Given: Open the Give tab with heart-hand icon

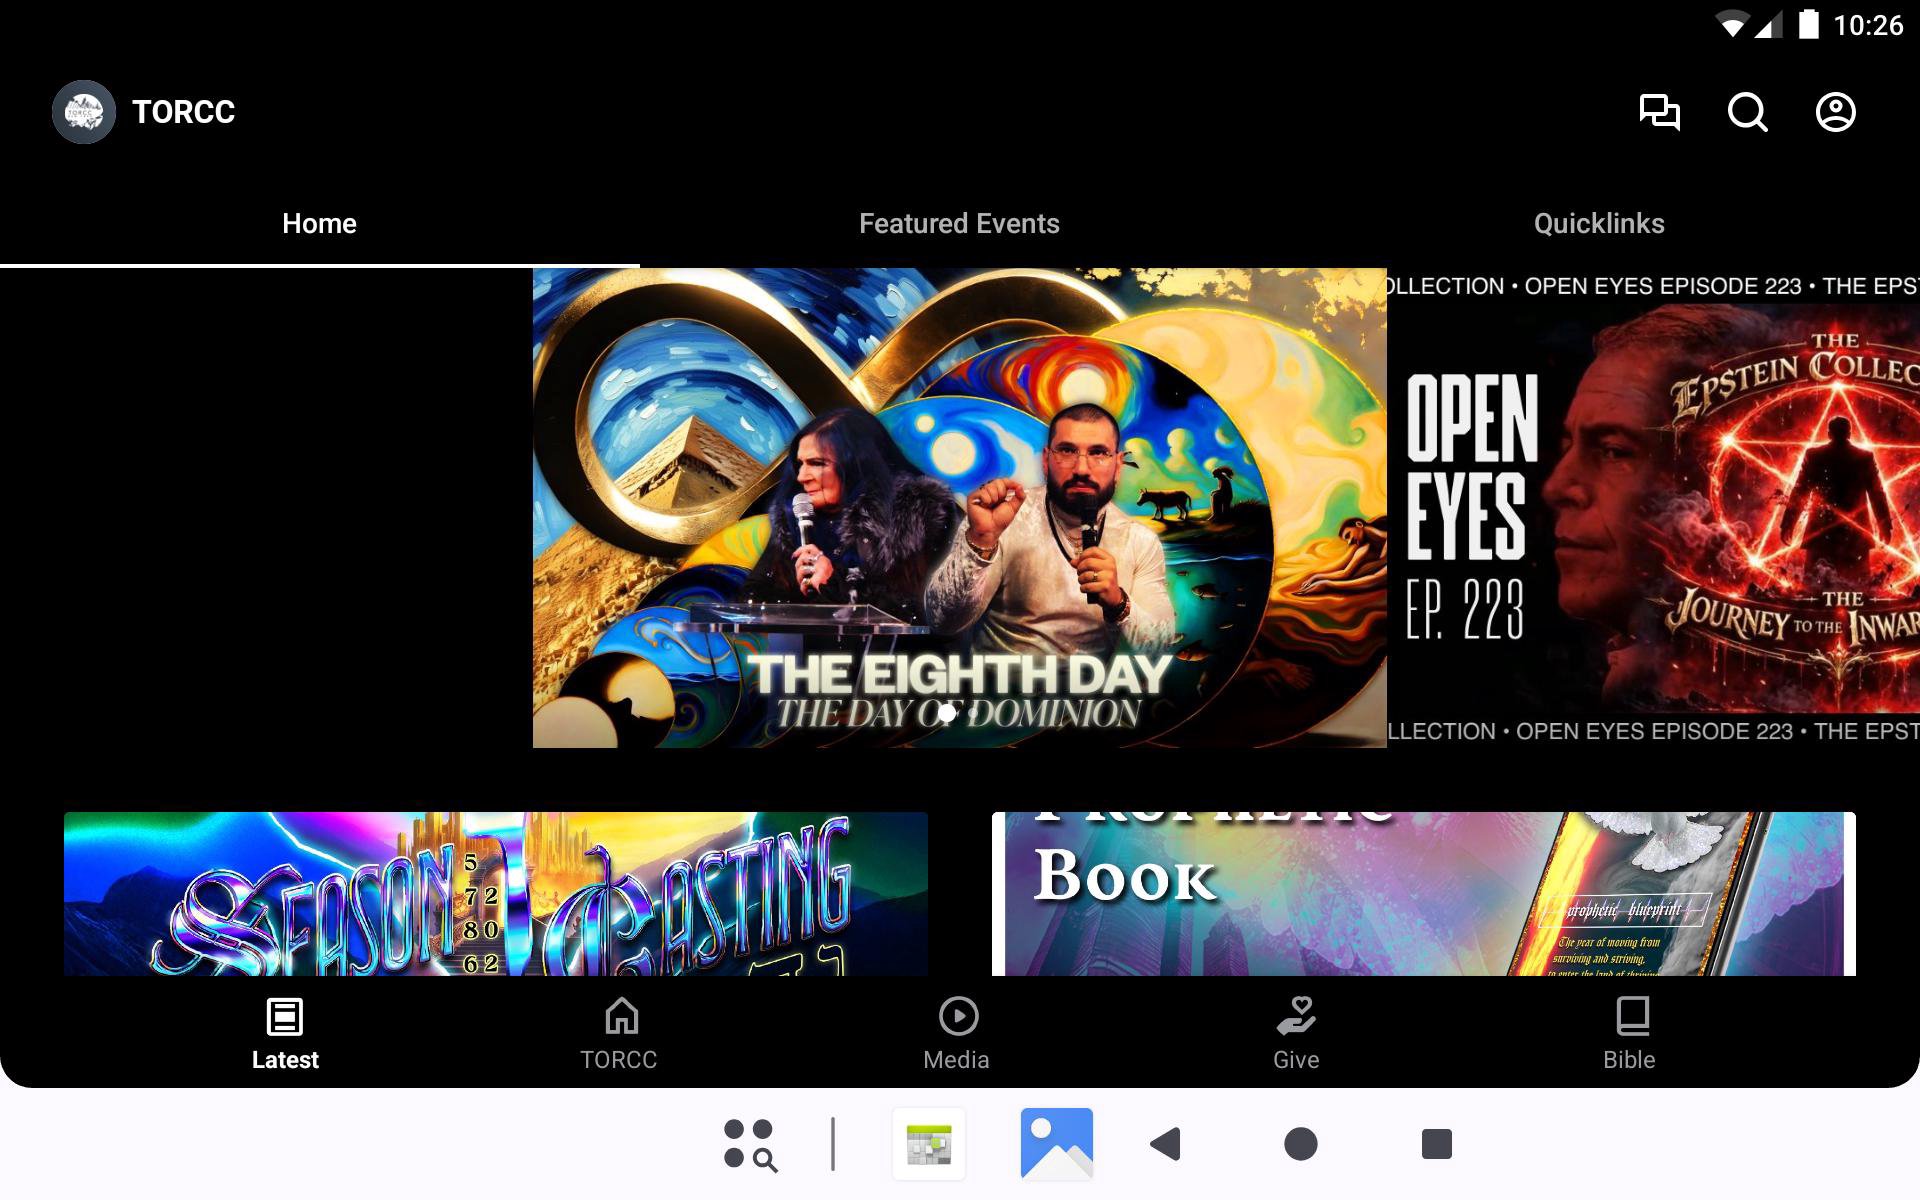Looking at the screenshot, I should (x=1296, y=1034).
